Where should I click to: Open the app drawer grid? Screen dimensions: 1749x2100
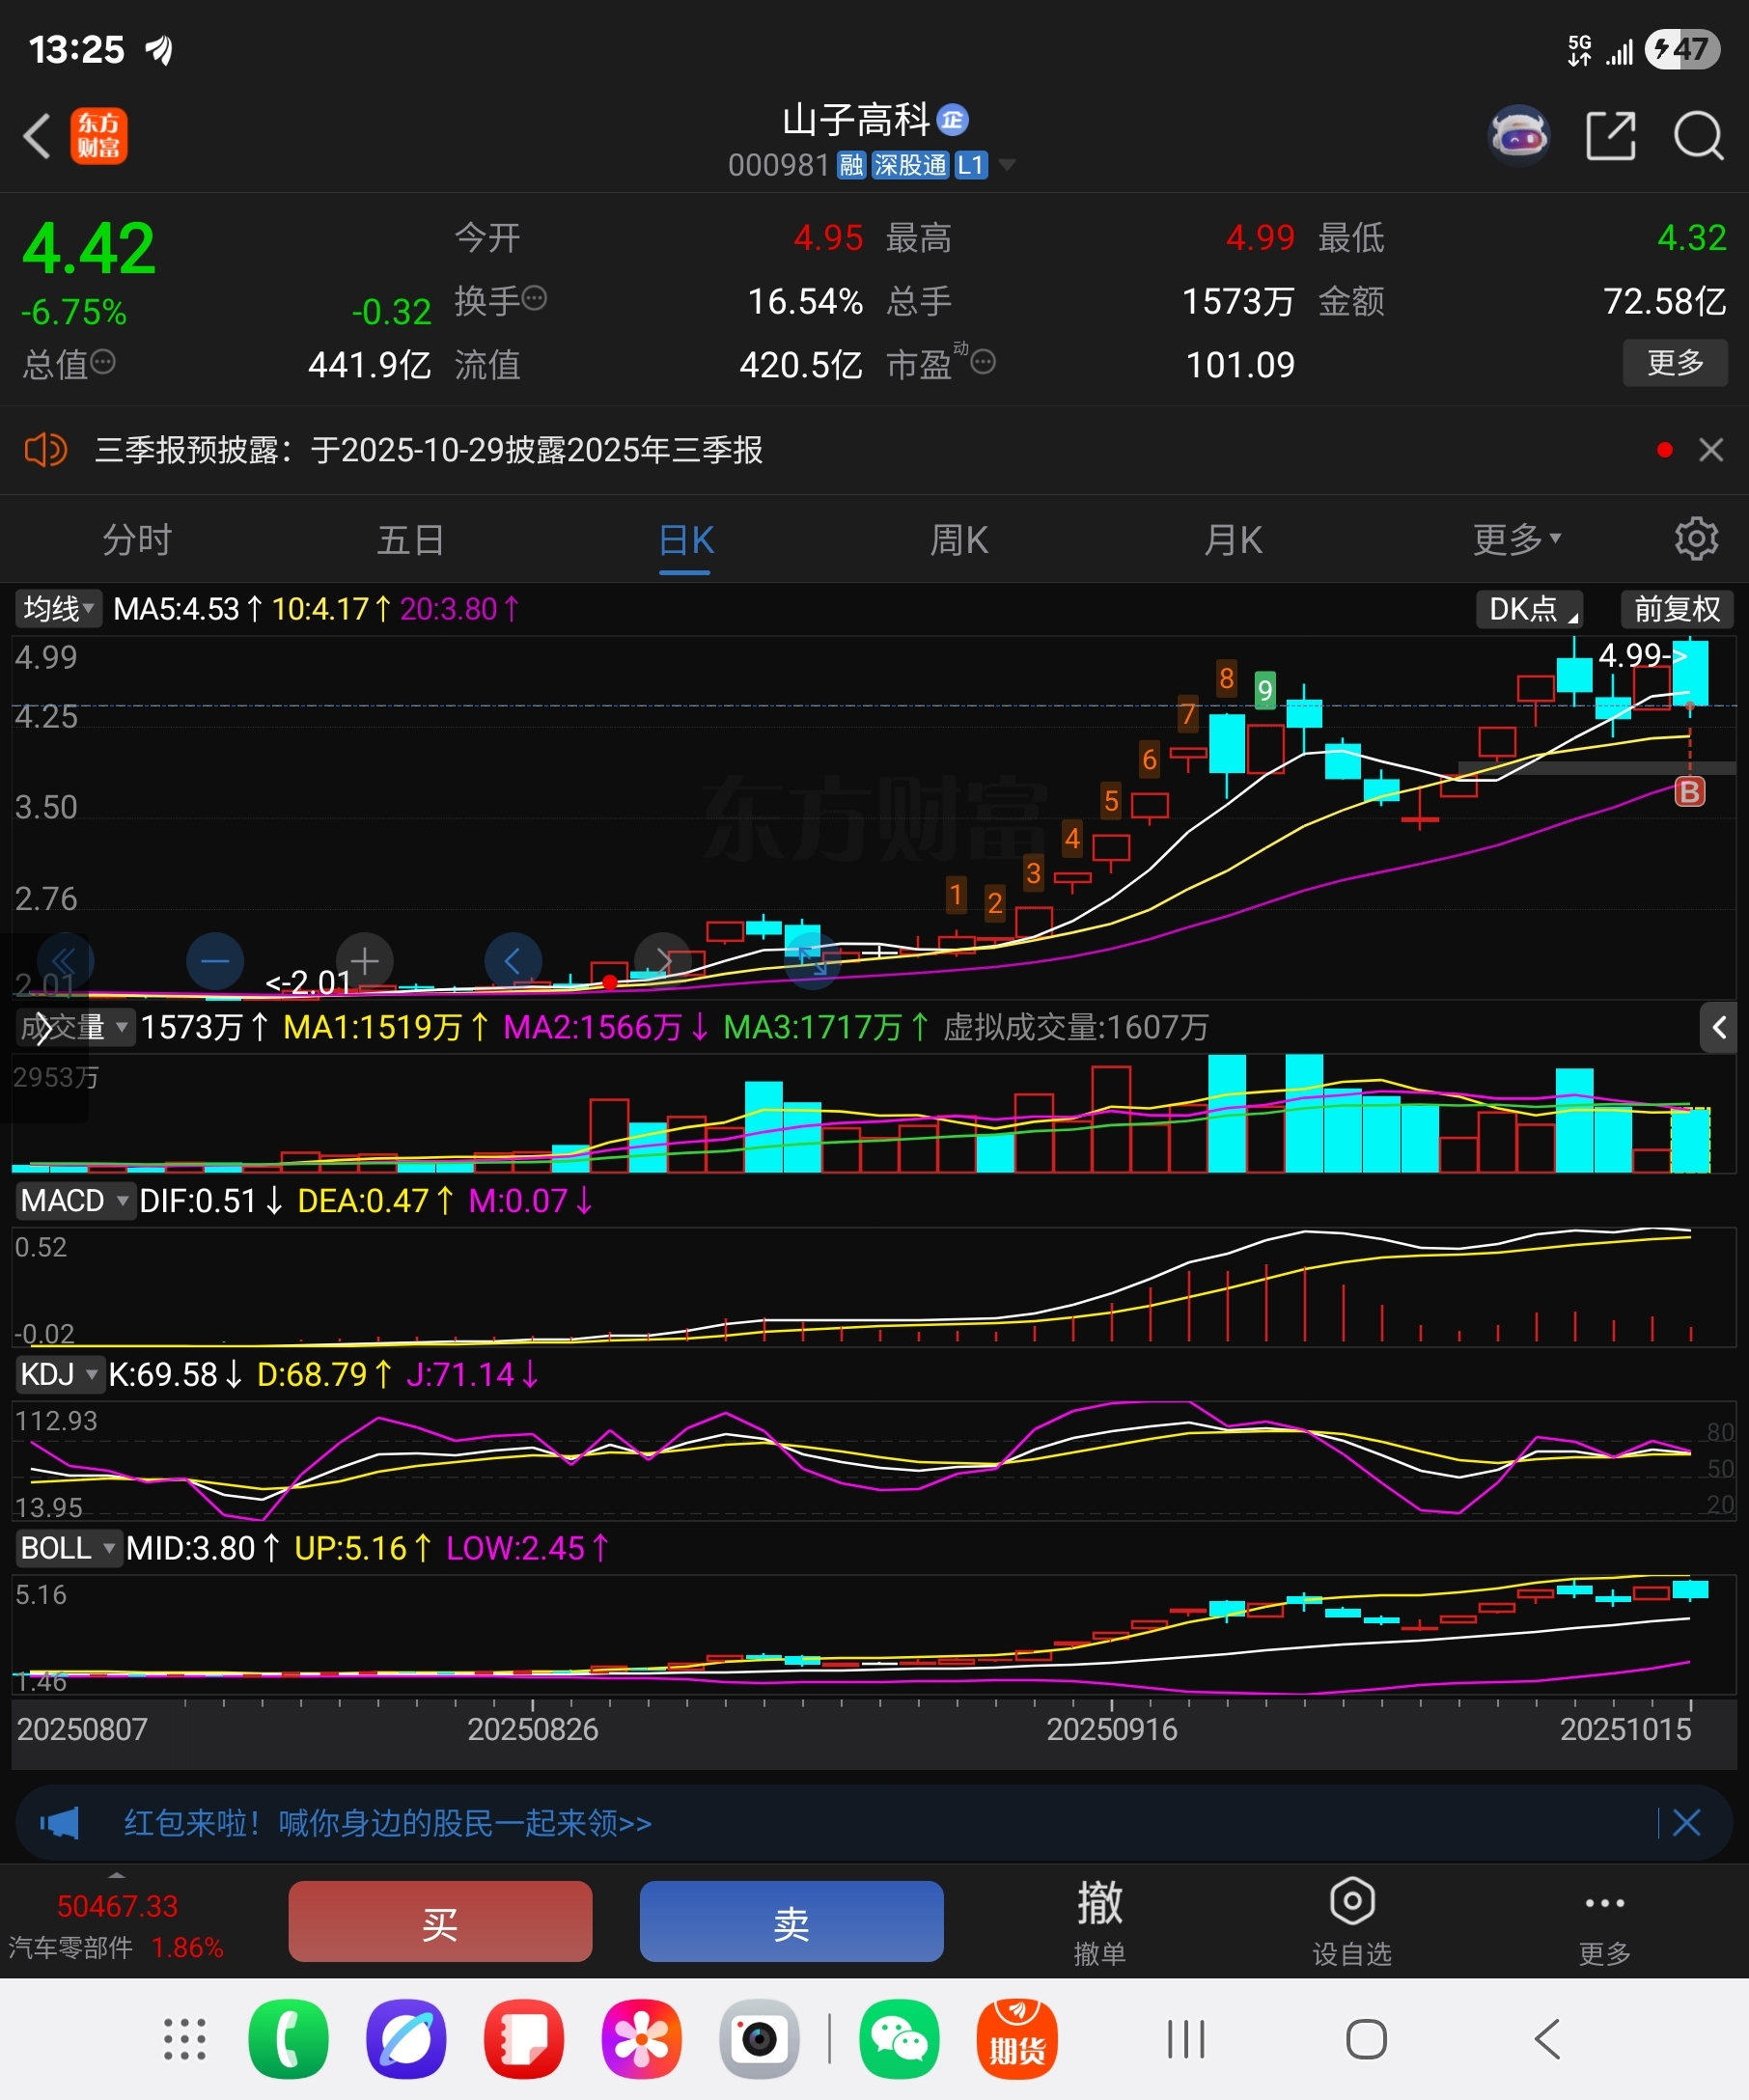pyautogui.click(x=185, y=2038)
